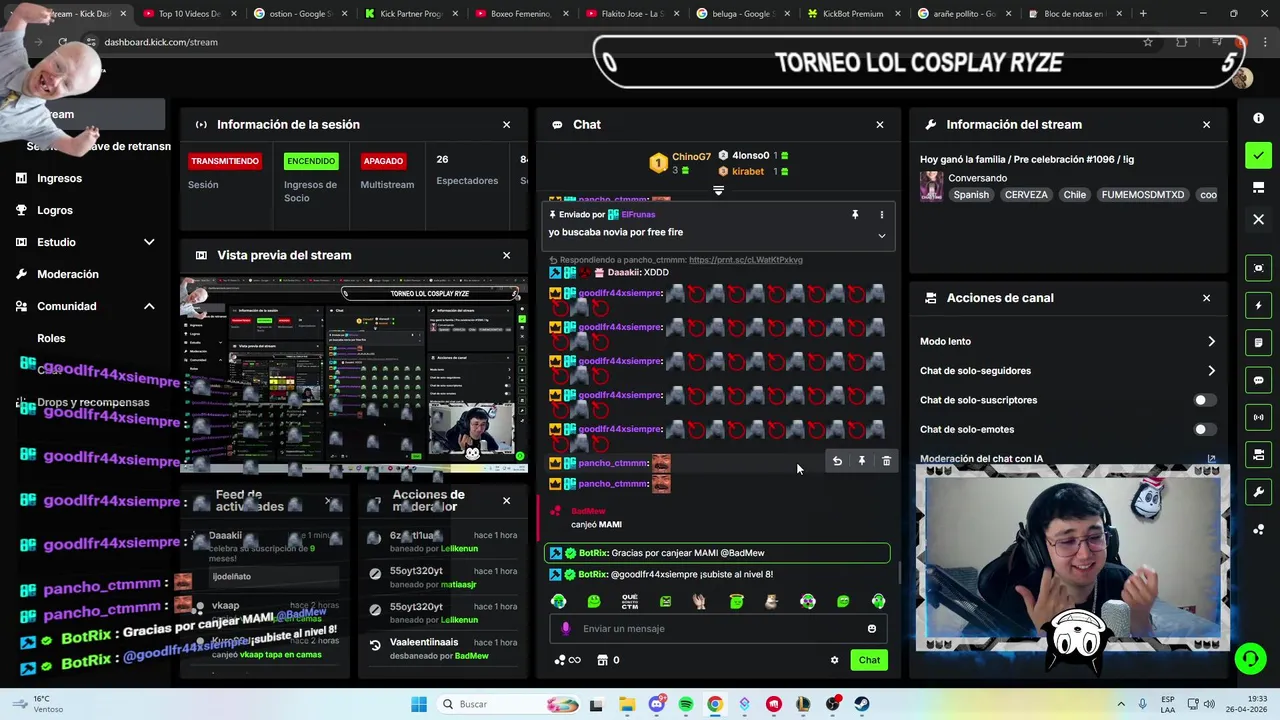
Task: Click the Spanish tag
Action: click(970, 195)
